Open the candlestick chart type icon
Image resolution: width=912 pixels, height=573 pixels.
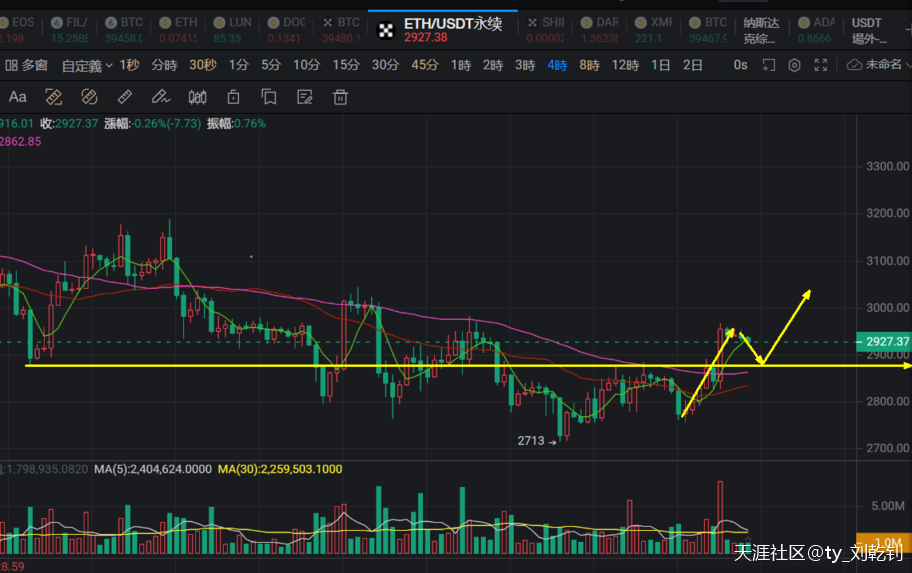197,97
